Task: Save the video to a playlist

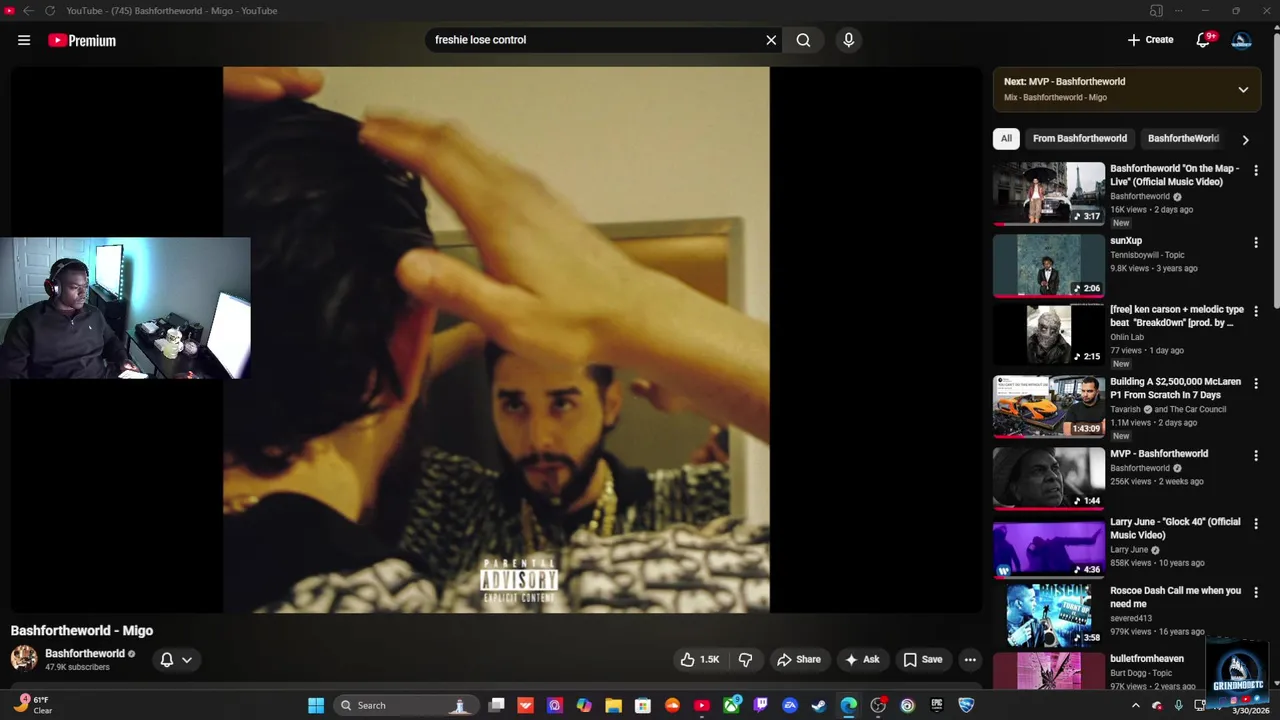Action: pos(922,659)
